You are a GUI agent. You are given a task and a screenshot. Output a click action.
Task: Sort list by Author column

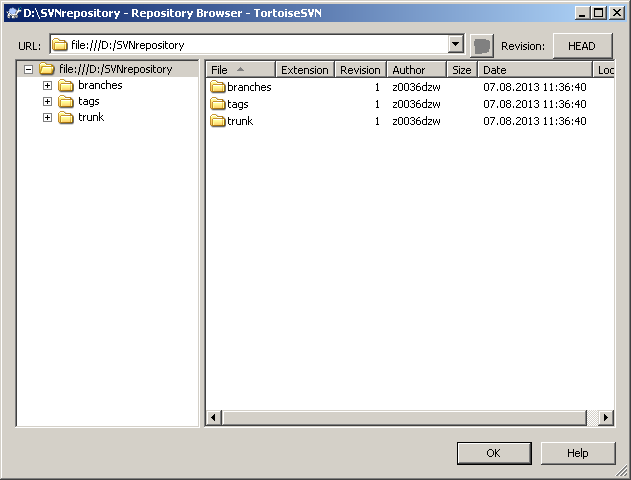coord(416,70)
